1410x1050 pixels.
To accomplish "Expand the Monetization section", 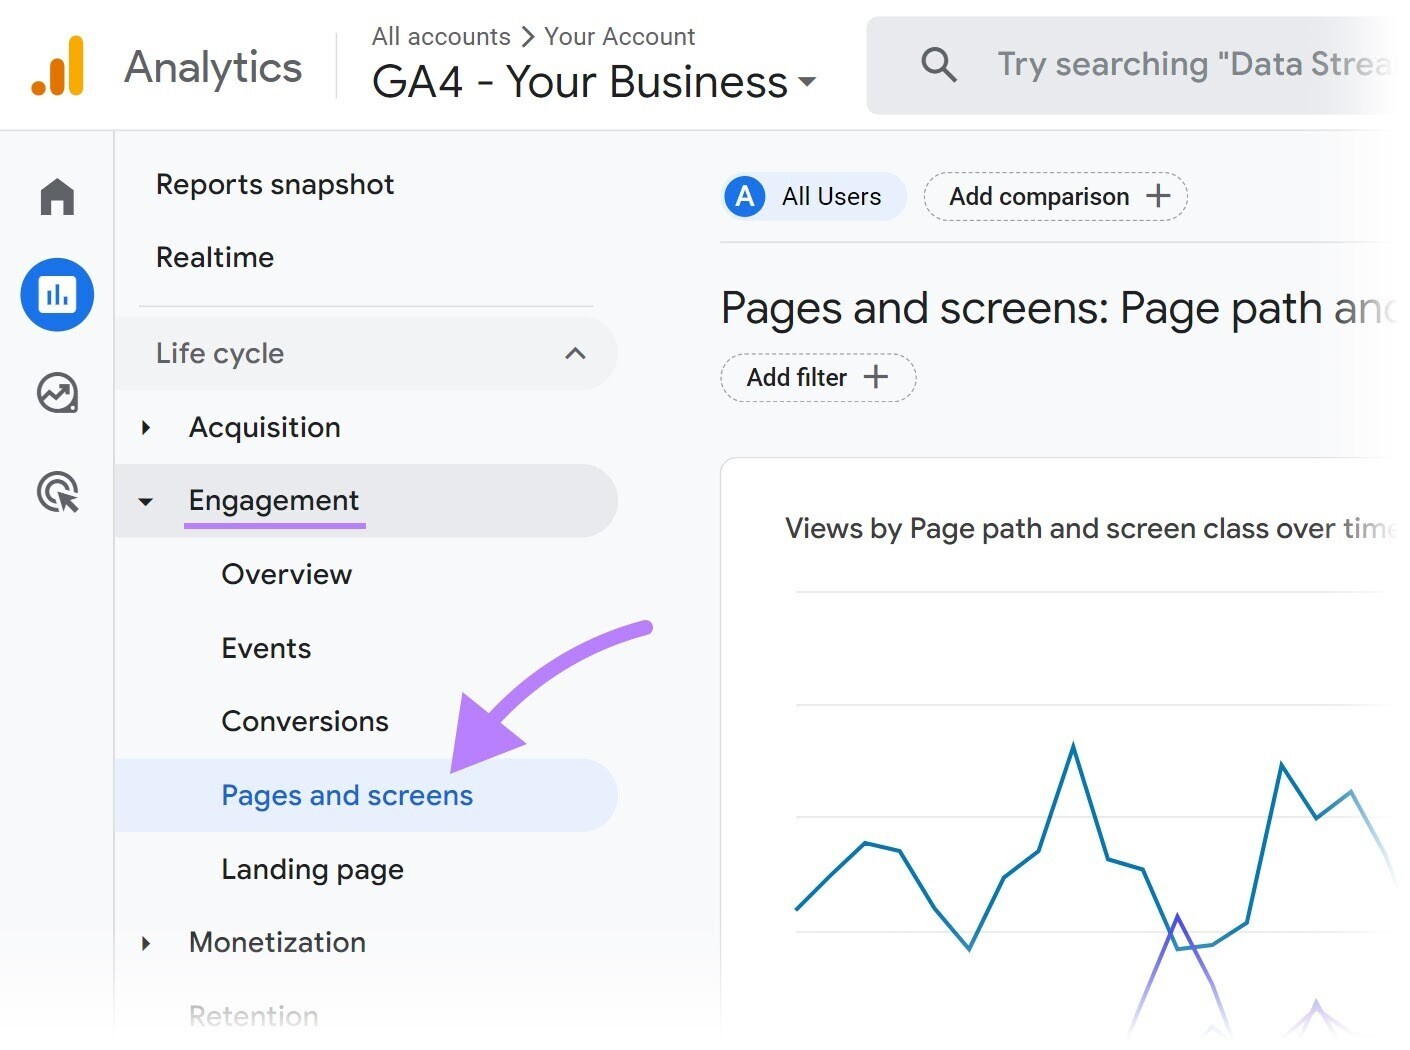I will 146,942.
